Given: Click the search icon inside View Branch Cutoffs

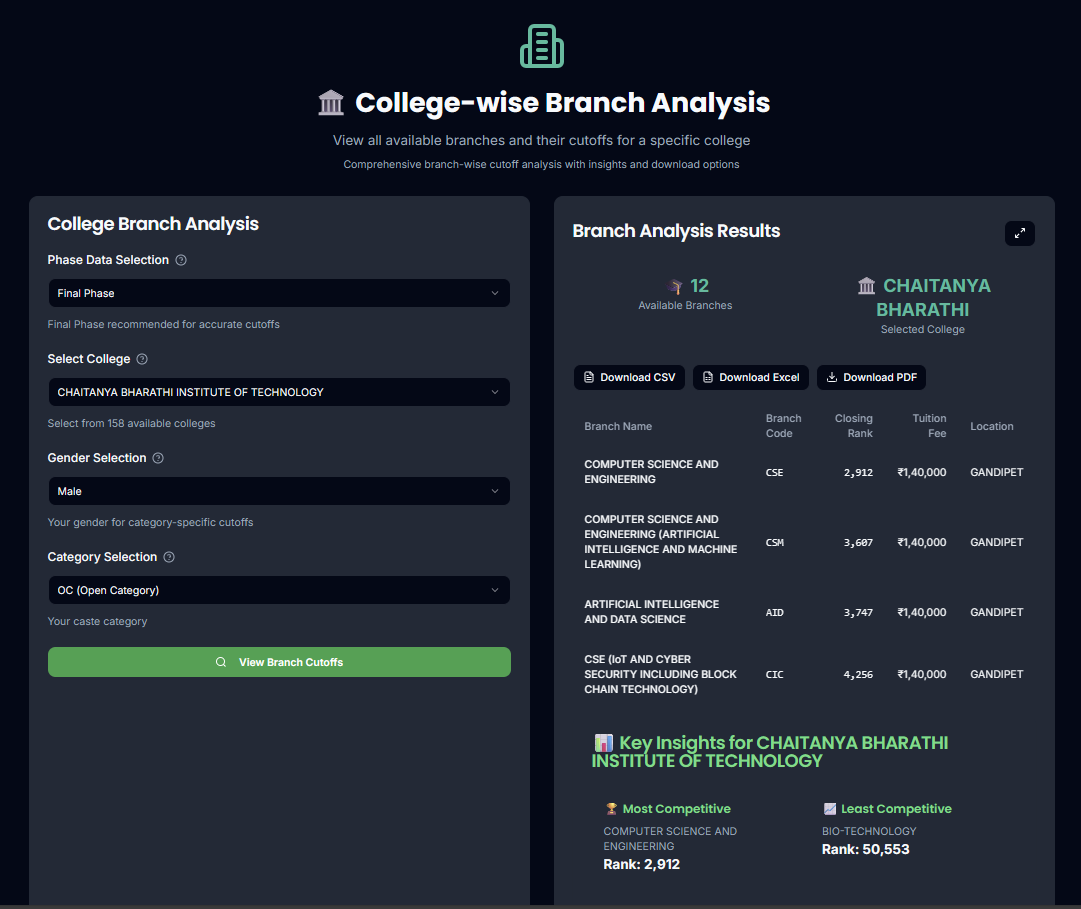Looking at the screenshot, I should (221, 662).
